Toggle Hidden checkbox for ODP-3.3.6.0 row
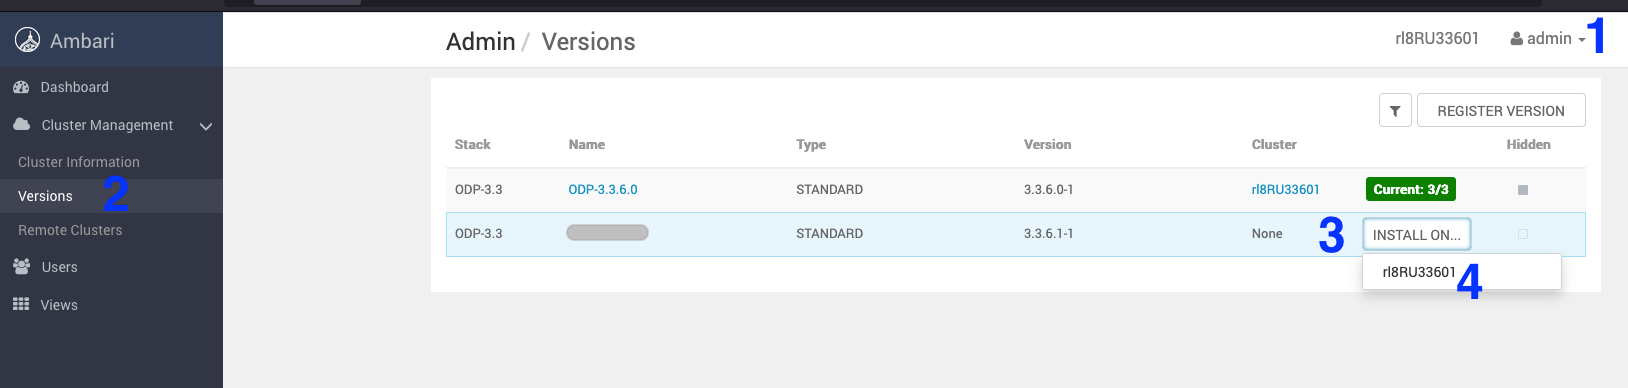 tap(1523, 189)
